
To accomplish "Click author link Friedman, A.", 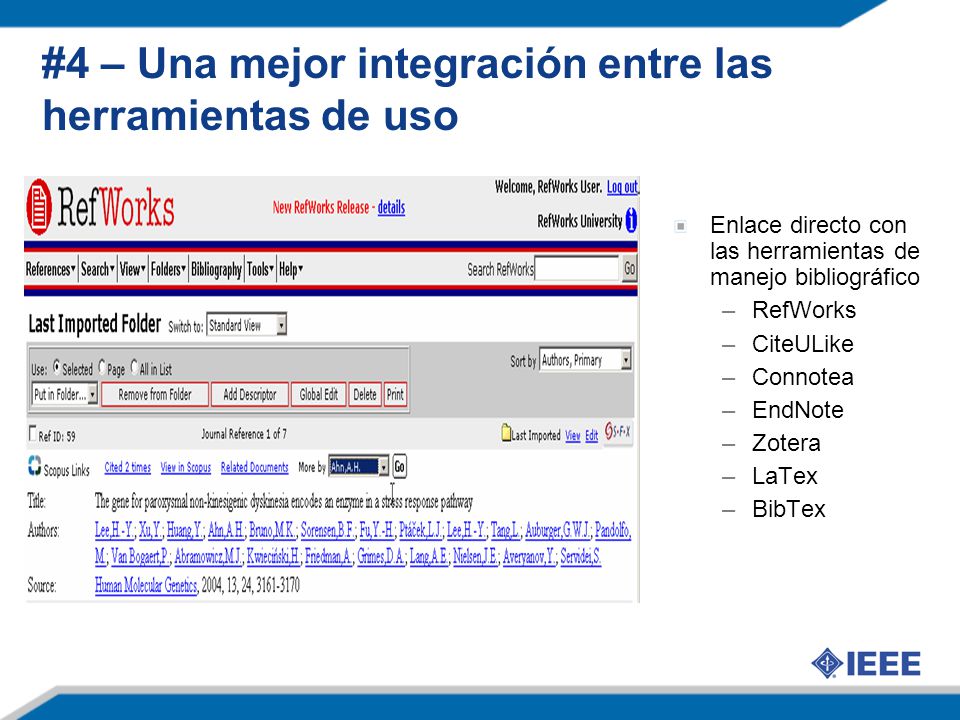I will pos(328,557).
